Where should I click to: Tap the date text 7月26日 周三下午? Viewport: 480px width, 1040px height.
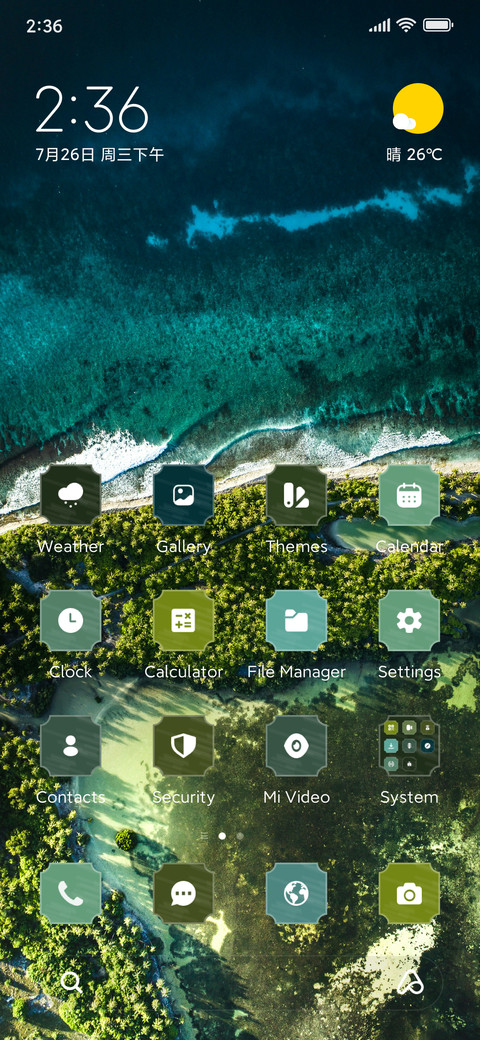(x=99, y=155)
